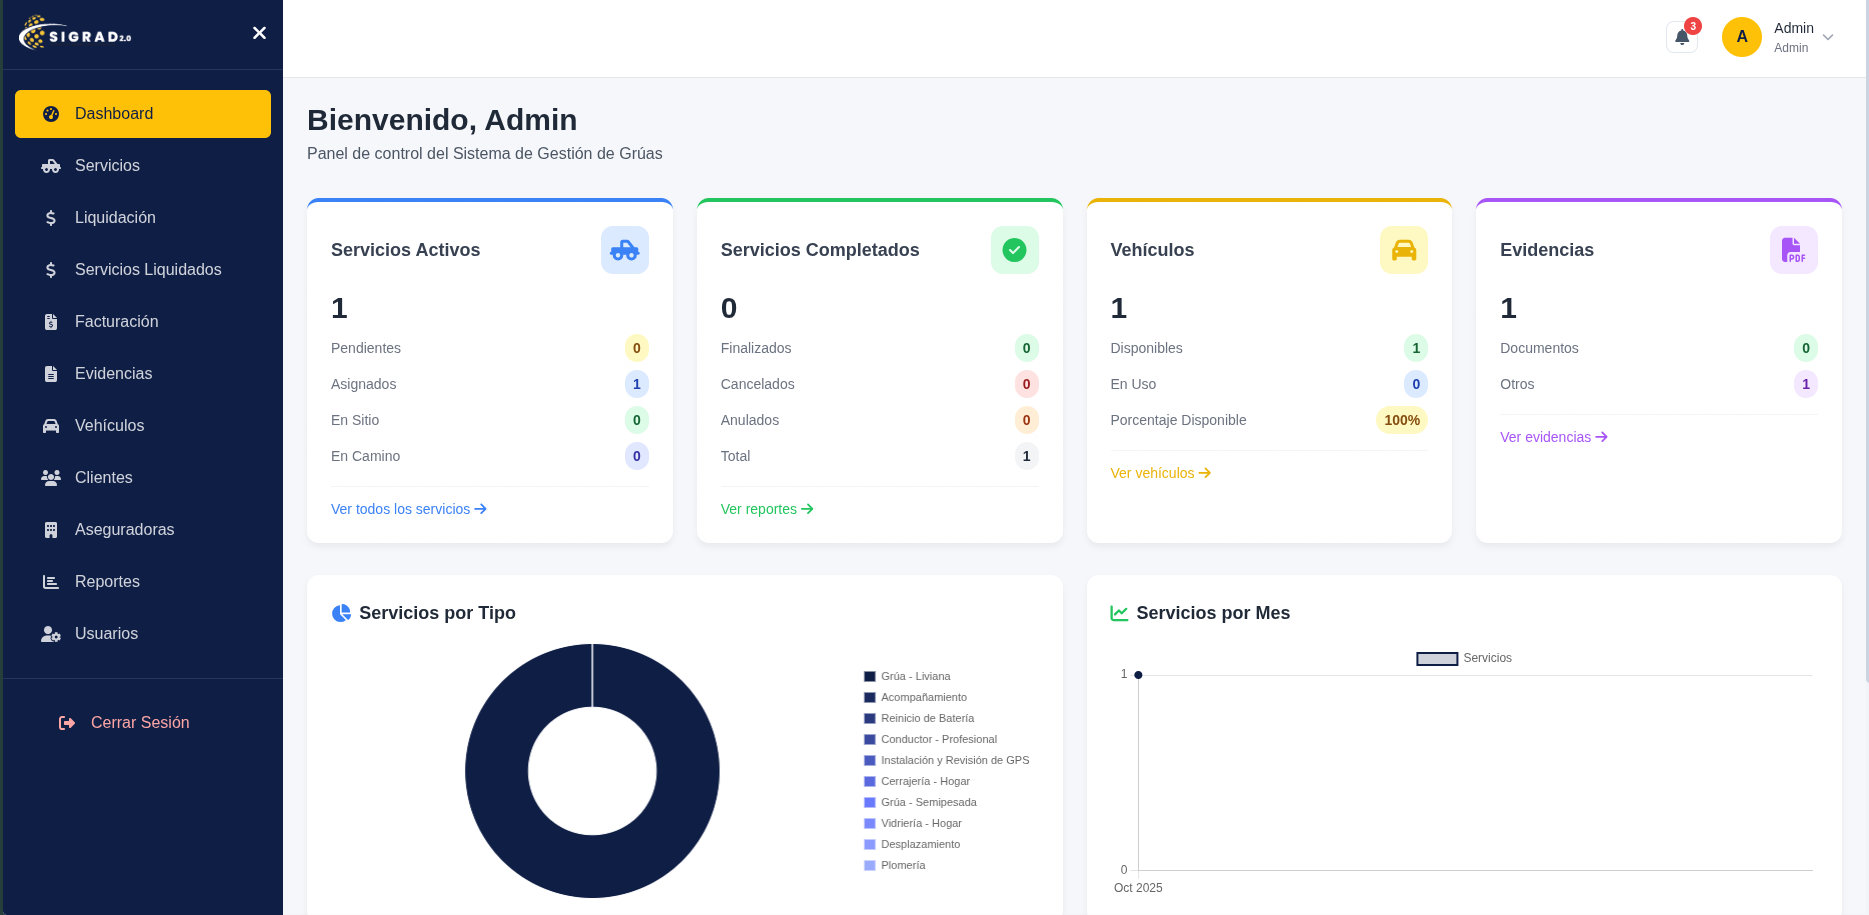Toggle the Servicios legend in Servicios por Mes chart
The image size is (1869, 915).
(1463, 658)
